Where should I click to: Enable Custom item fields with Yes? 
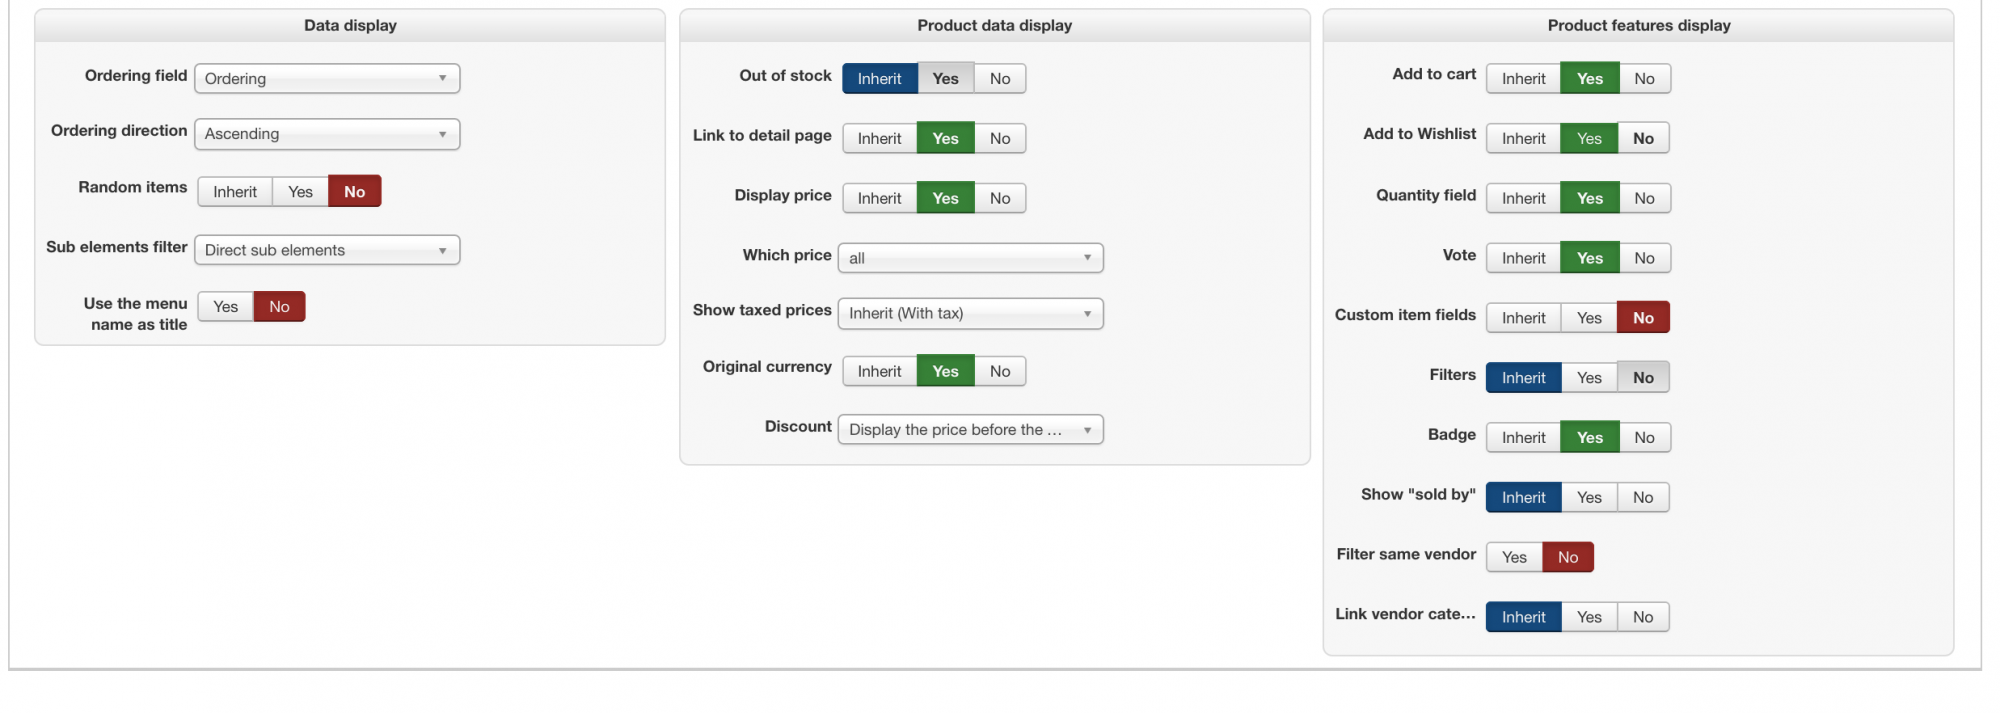pos(1589,318)
